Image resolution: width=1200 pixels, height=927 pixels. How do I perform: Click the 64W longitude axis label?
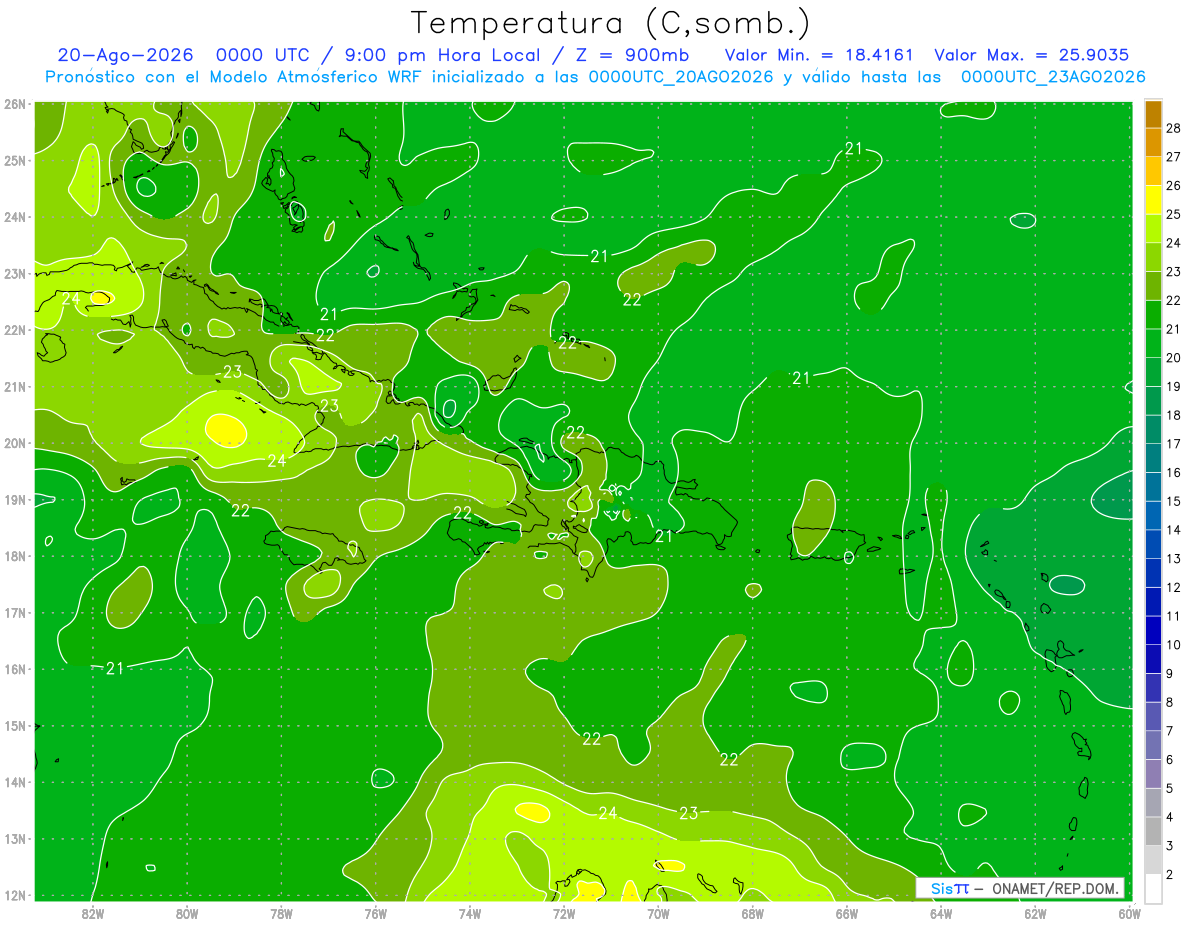point(941,913)
